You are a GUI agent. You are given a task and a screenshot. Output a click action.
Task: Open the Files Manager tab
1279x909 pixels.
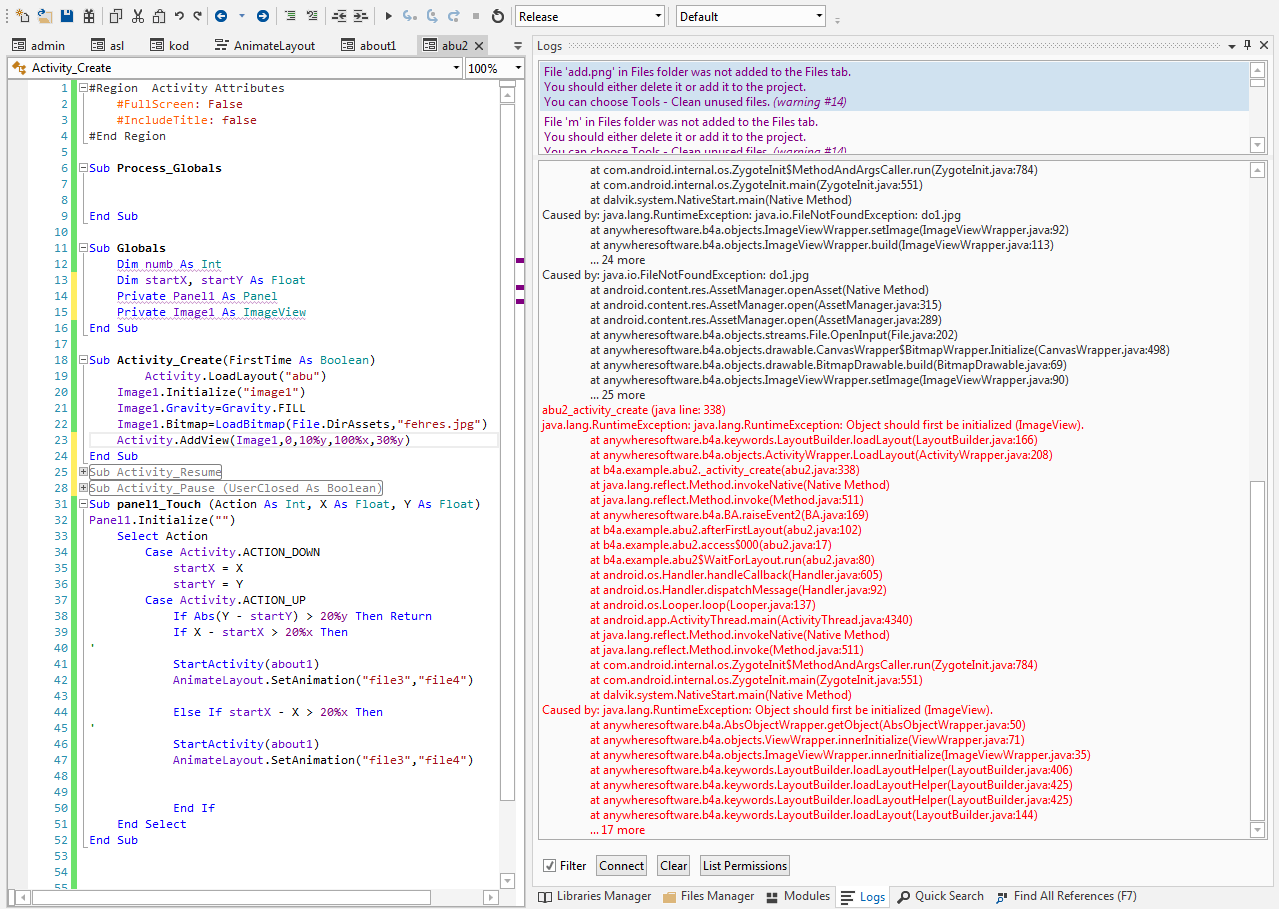tap(708, 896)
